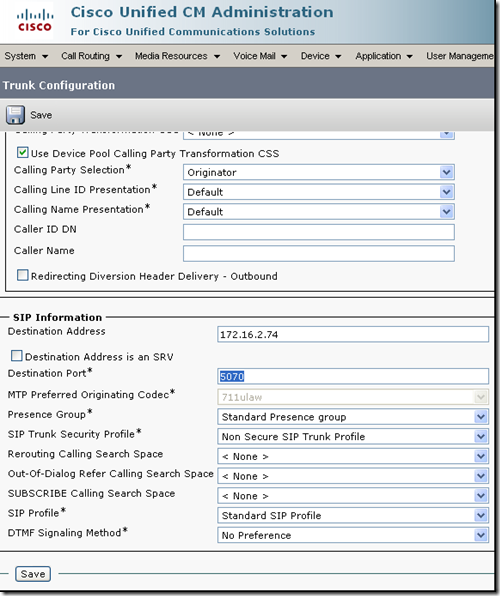Open the Voice Mail menu
The image size is (500, 596).
[x=260, y=56]
